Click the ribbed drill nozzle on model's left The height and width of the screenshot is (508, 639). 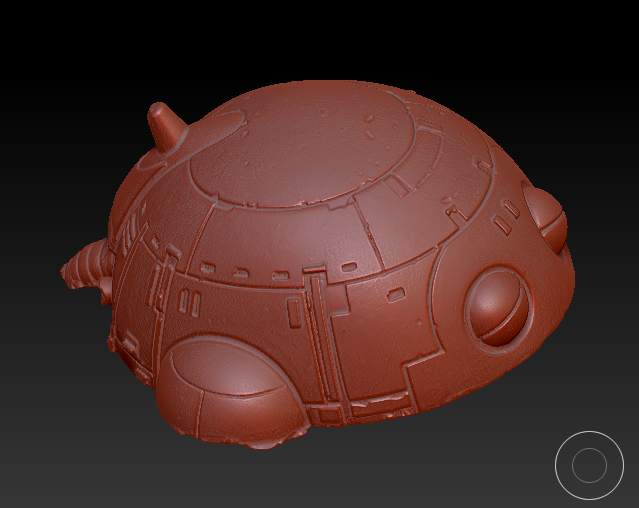[x=86, y=265]
